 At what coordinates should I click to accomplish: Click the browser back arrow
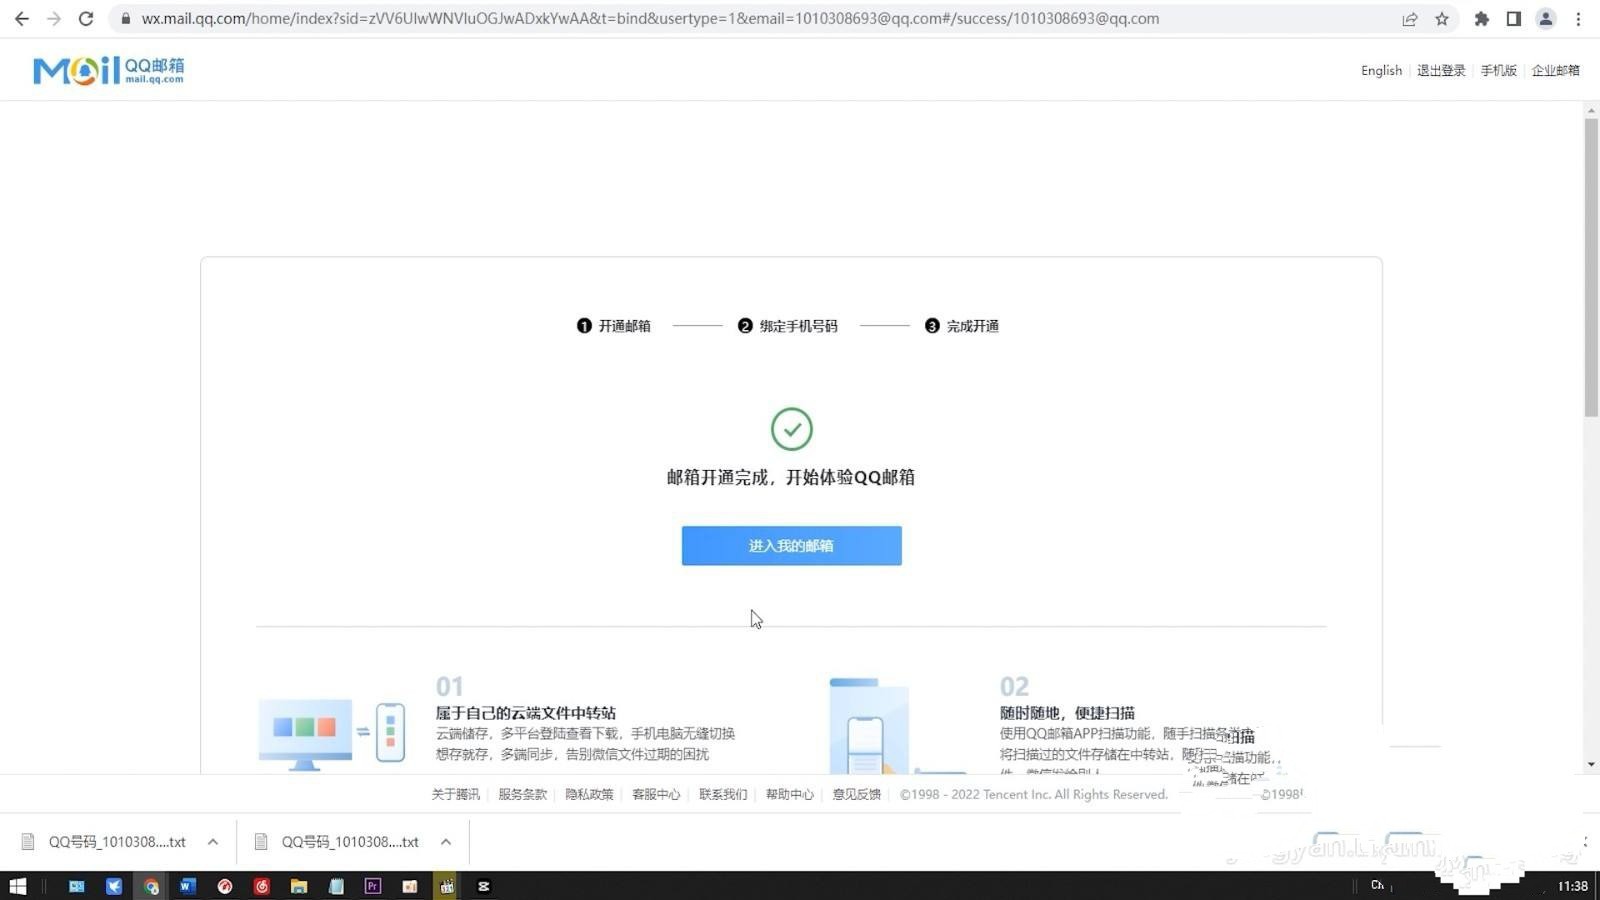(x=22, y=19)
